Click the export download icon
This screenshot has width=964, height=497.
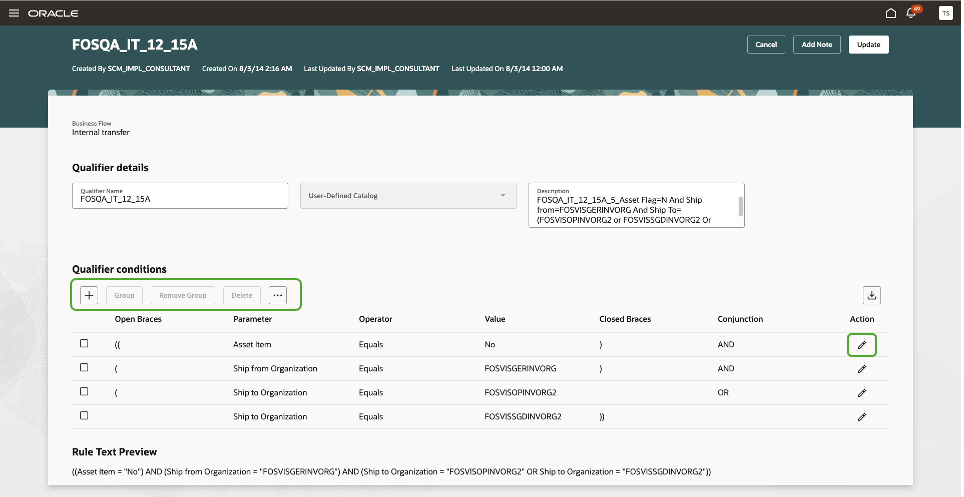(x=872, y=295)
